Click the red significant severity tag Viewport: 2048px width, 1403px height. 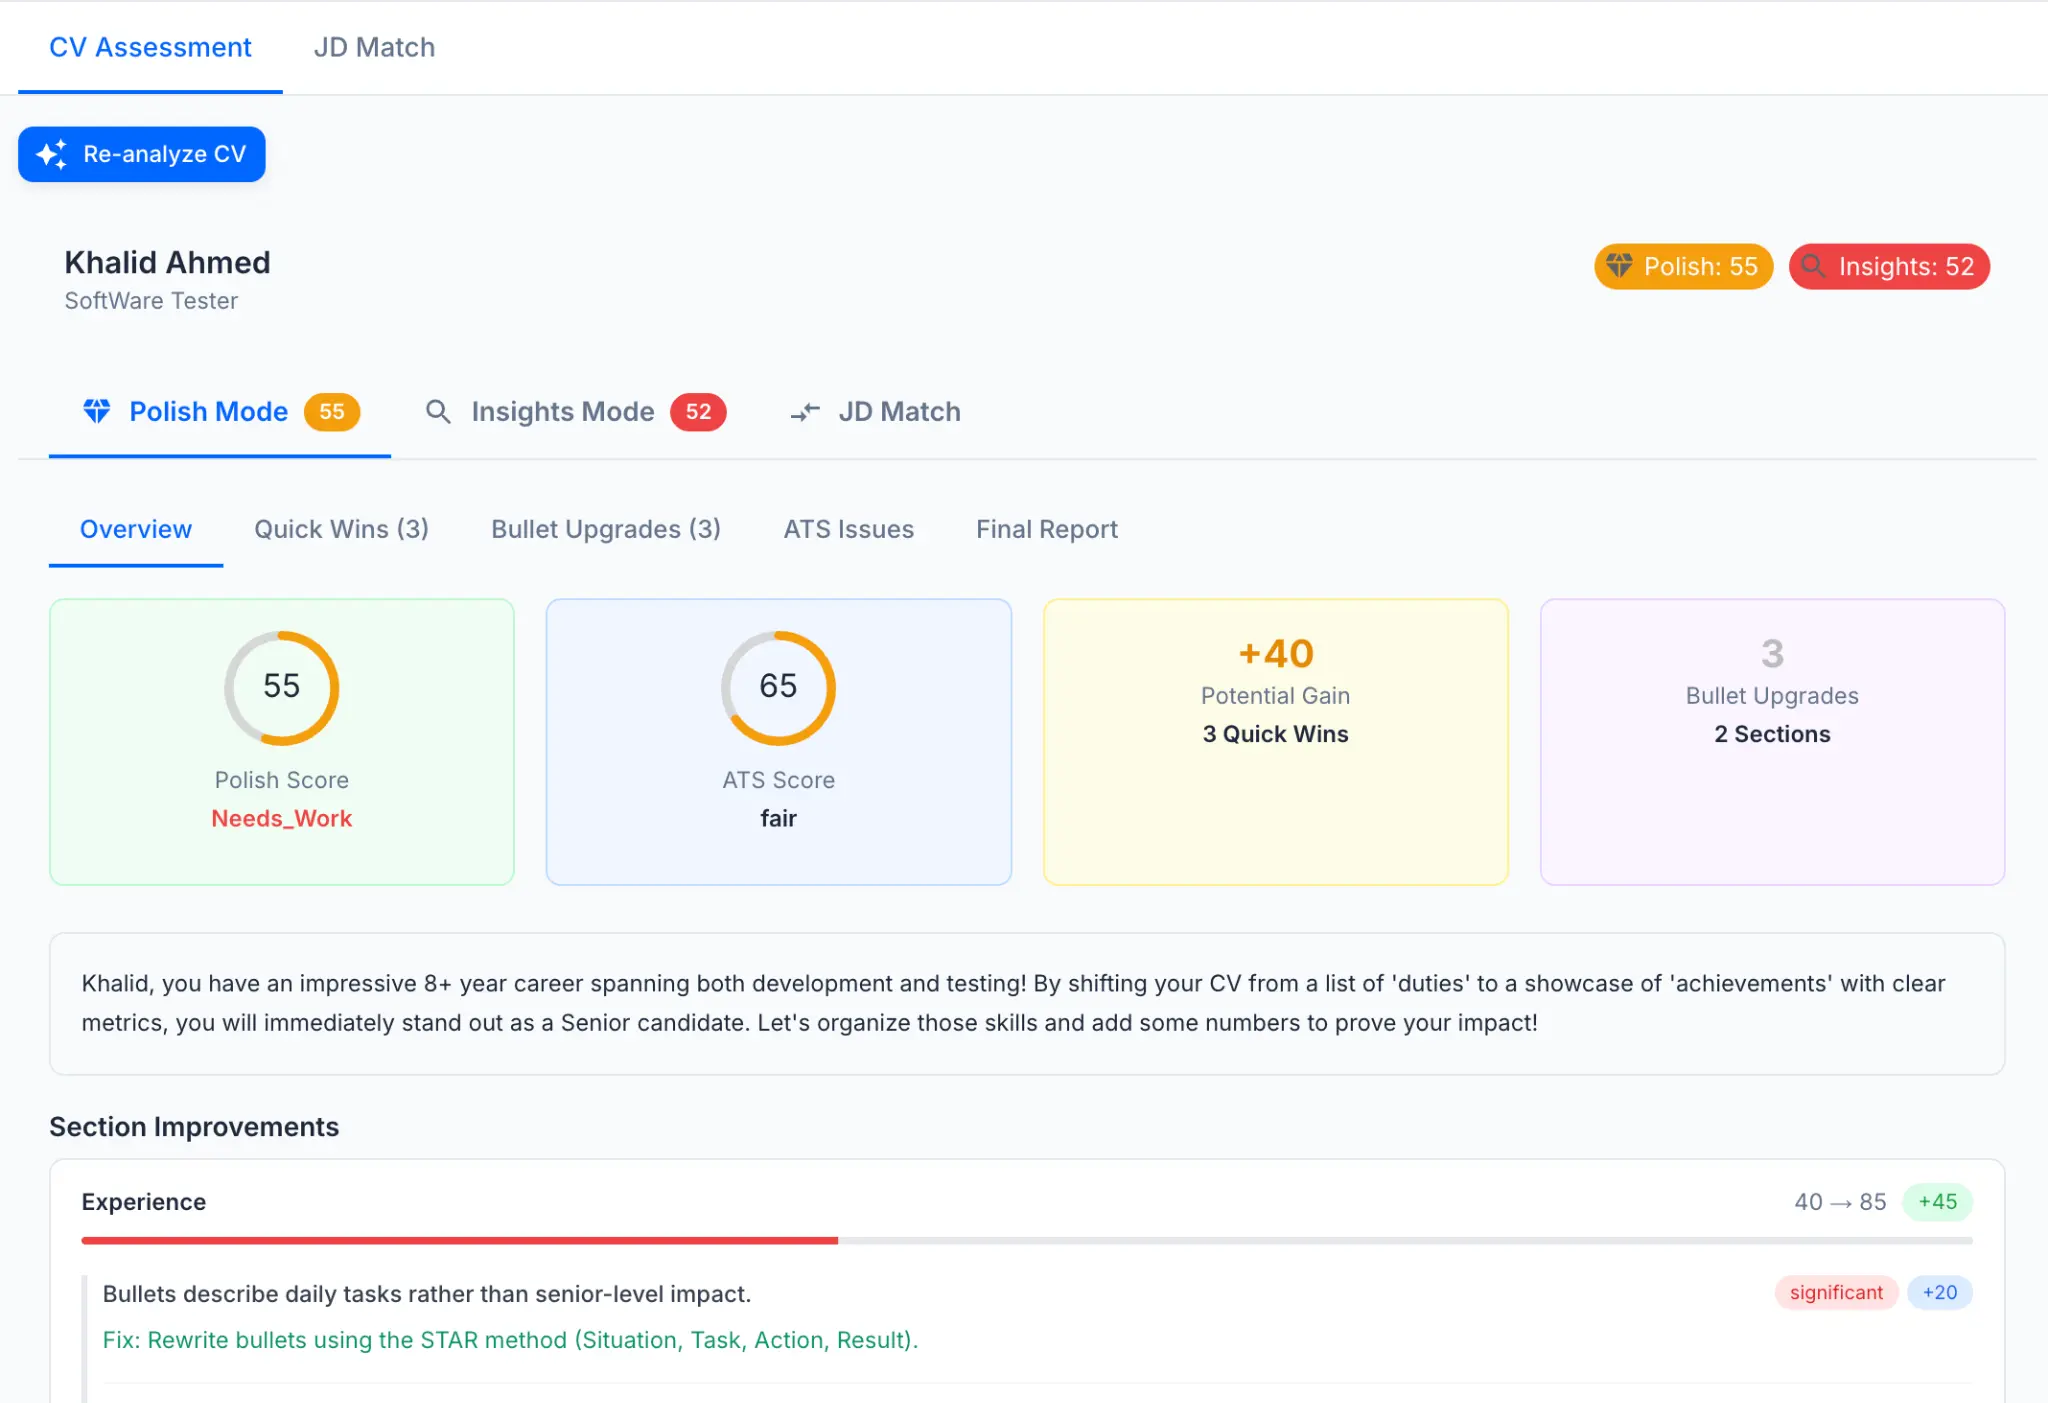tap(1835, 1292)
